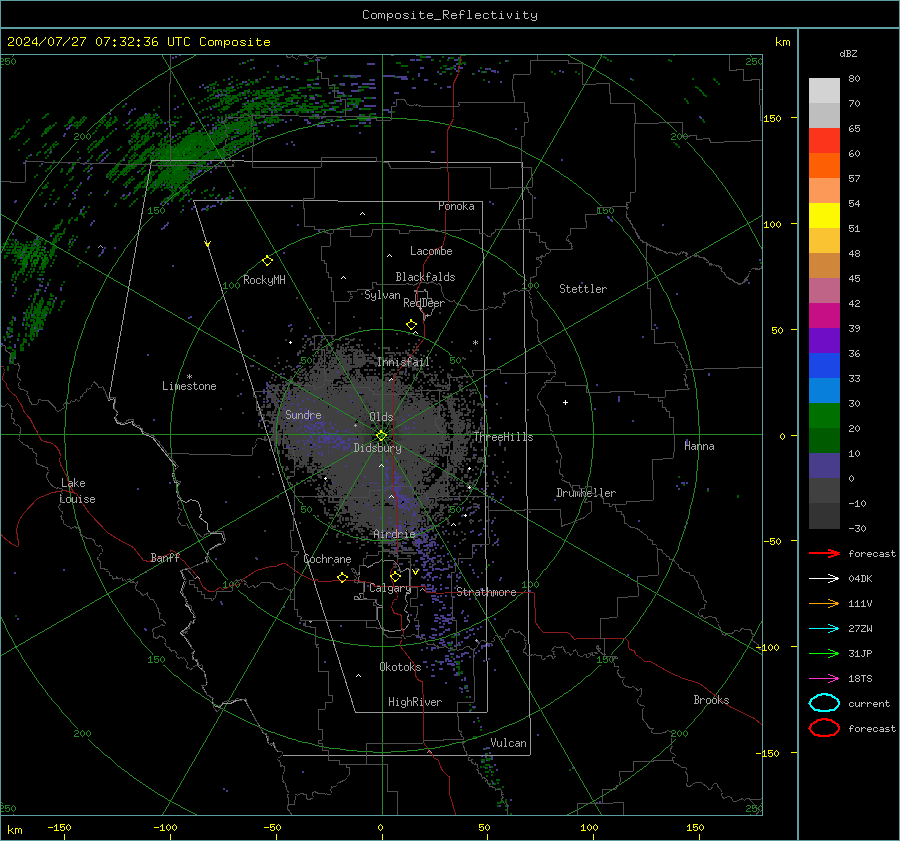This screenshot has width=900, height=841.
Task: Click the Stettler city label
Action: pyautogui.click(x=583, y=289)
